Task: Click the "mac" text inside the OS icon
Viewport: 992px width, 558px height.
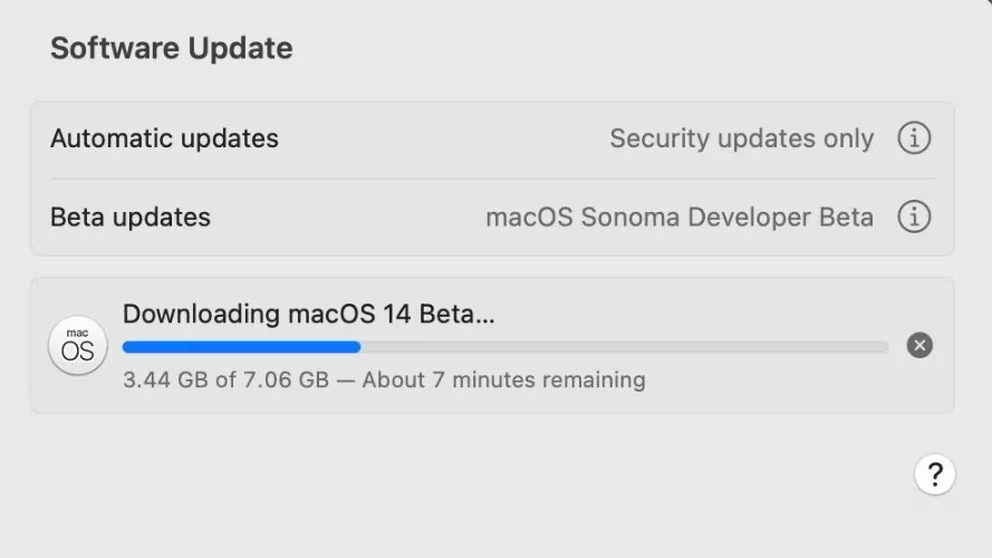Action: tap(77, 333)
